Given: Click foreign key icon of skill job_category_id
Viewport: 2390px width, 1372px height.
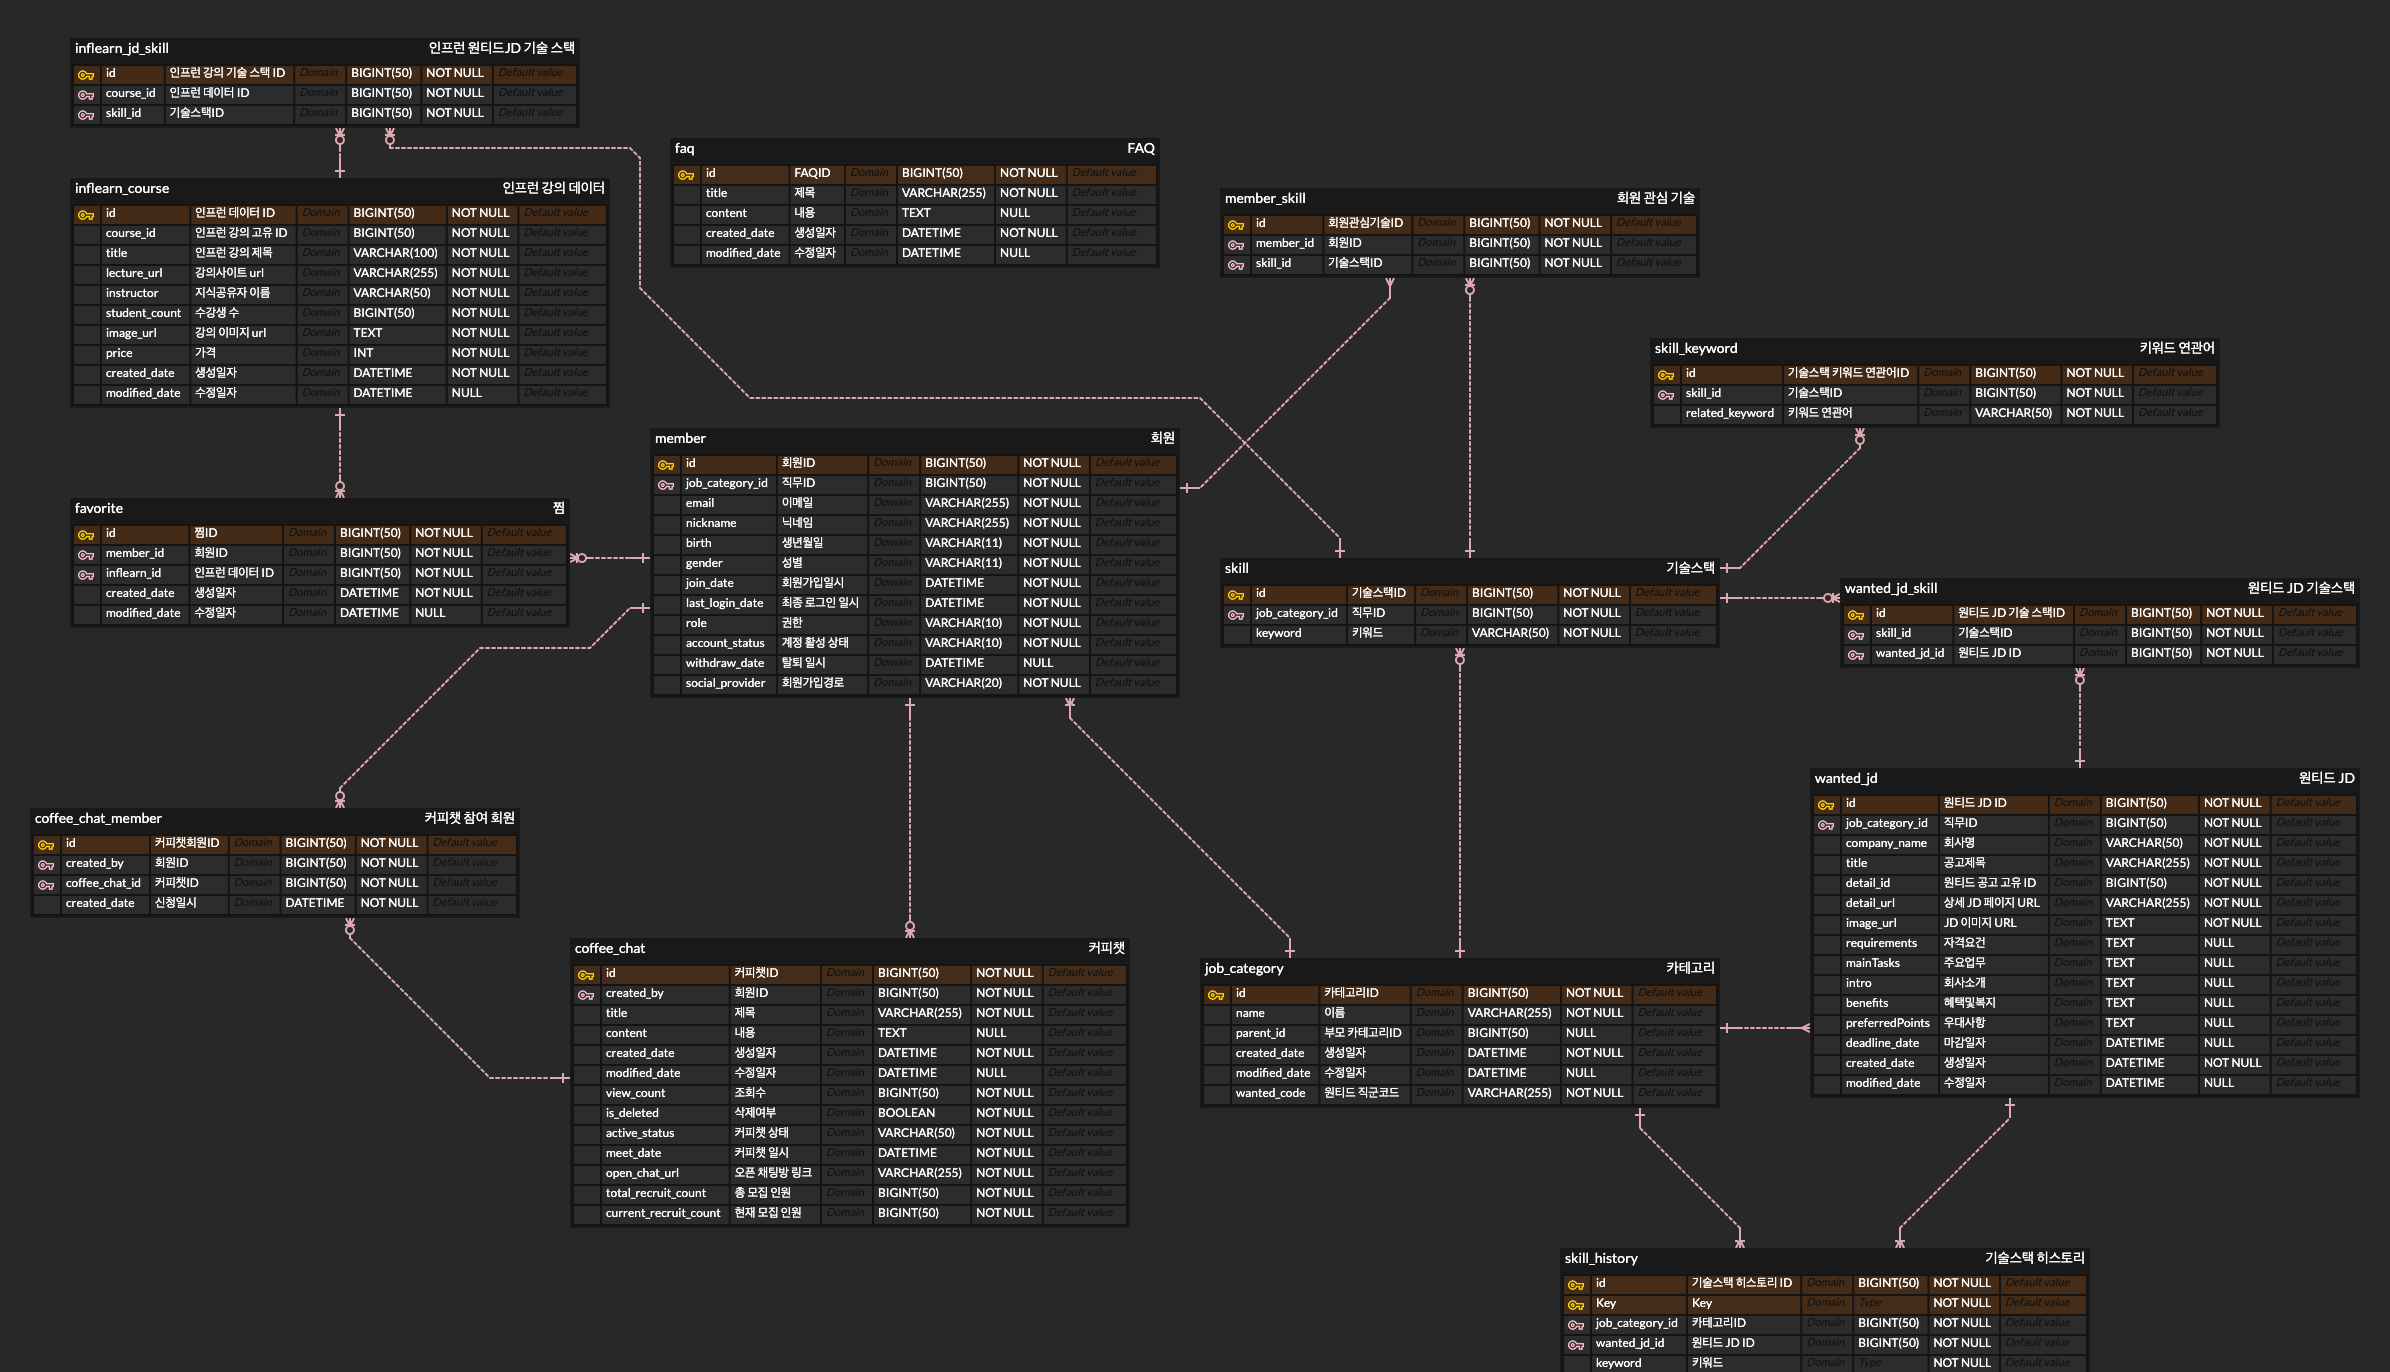Looking at the screenshot, I should (1236, 614).
